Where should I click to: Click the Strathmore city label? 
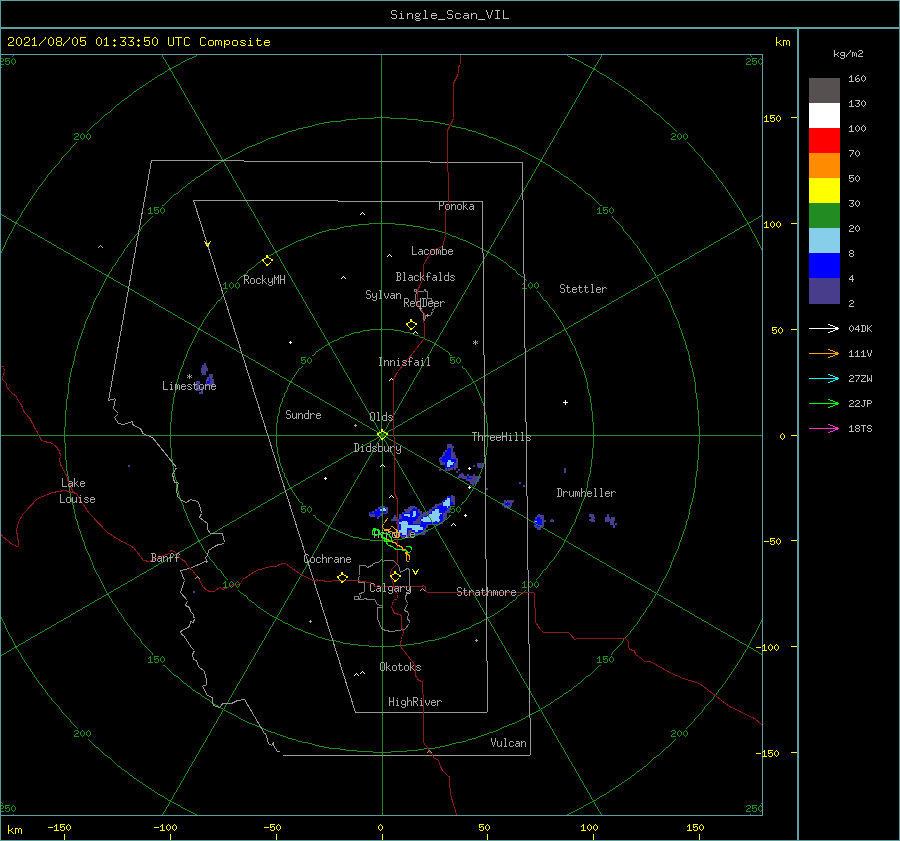coord(486,592)
